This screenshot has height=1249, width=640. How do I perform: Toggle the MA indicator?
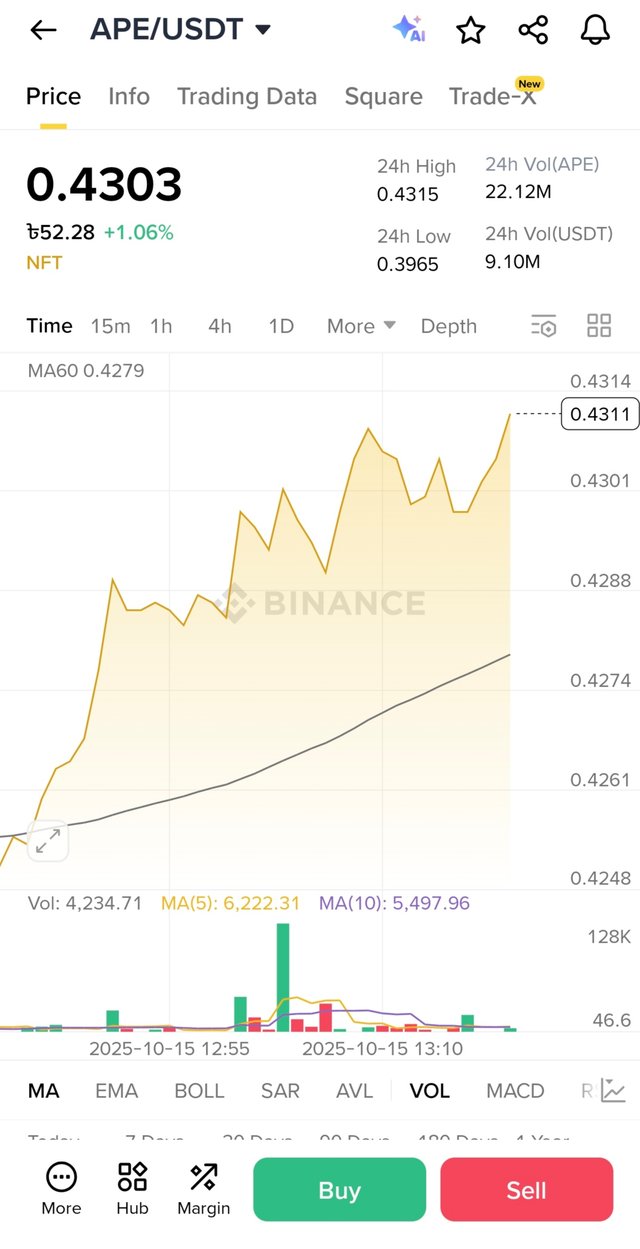point(43,1091)
